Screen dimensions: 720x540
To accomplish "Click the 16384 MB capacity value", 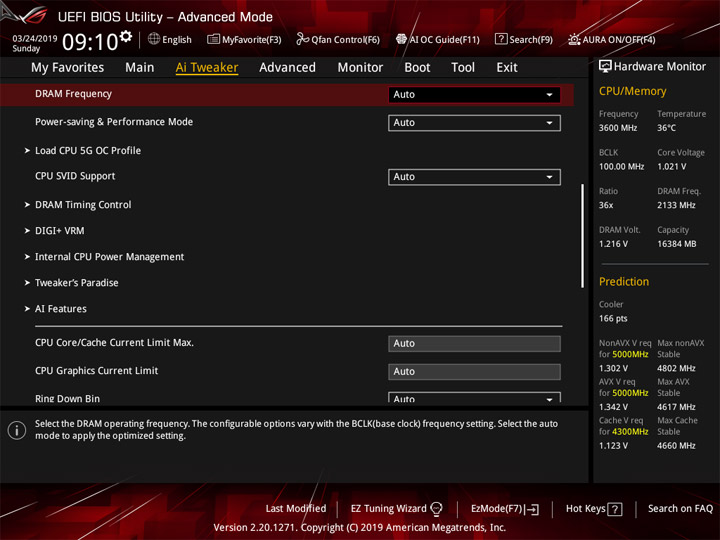I will pos(676,244).
